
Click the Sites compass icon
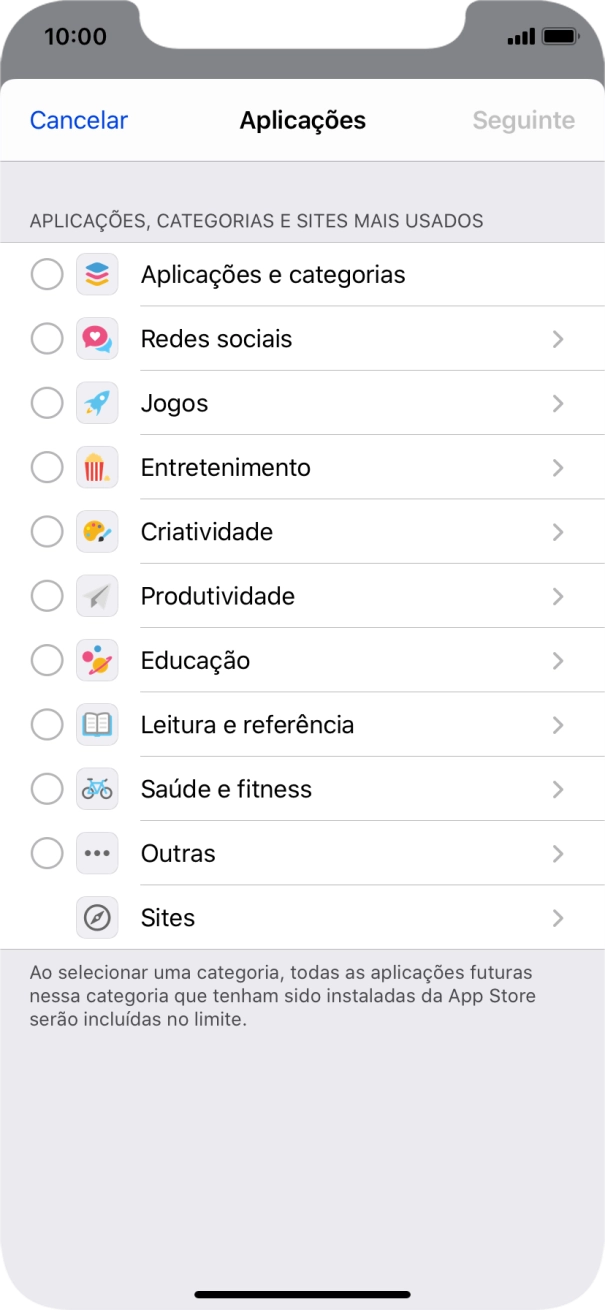pos(97,918)
